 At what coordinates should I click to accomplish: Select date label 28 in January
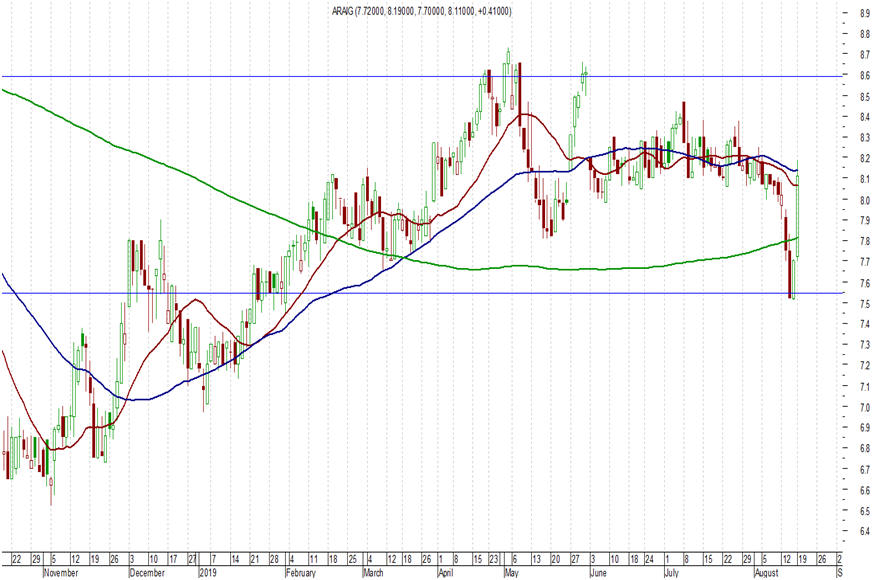point(274,559)
